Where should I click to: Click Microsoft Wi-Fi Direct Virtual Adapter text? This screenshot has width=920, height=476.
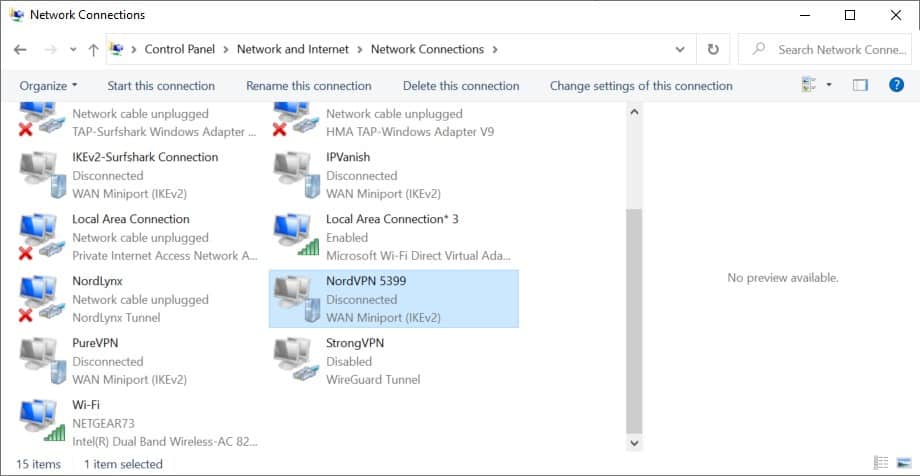pyautogui.click(x=418, y=256)
